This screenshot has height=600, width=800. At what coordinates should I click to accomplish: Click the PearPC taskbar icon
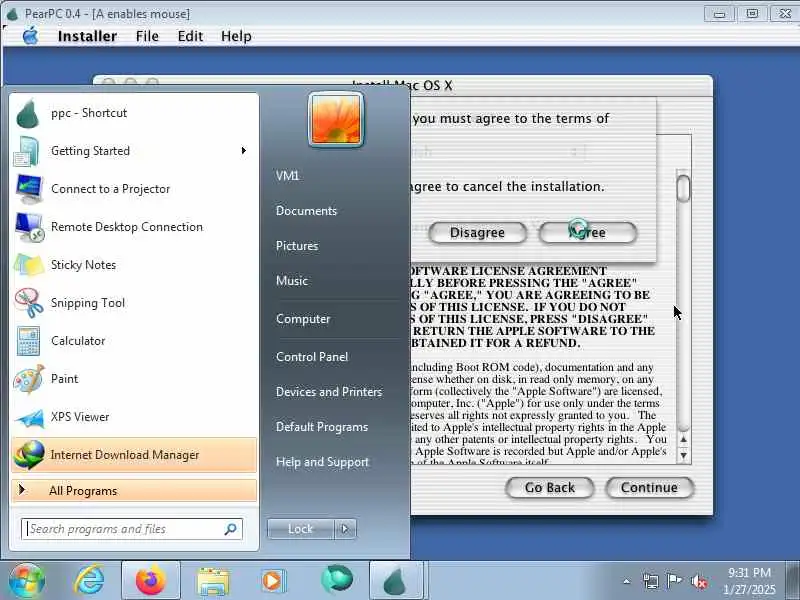click(396, 580)
